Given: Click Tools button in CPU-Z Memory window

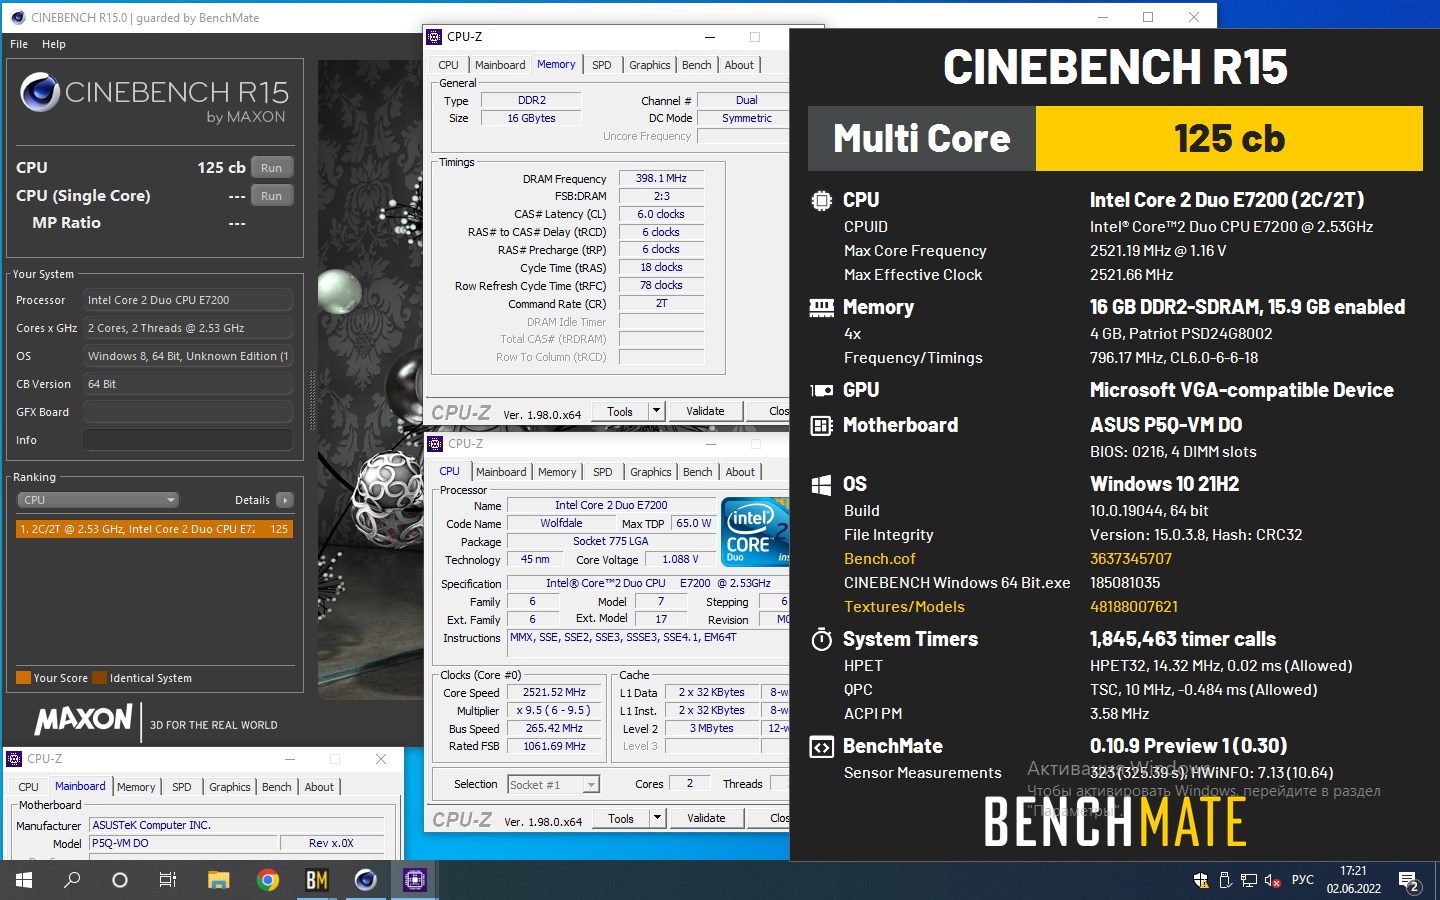Looking at the screenshot, I should [x=620, y=411].
